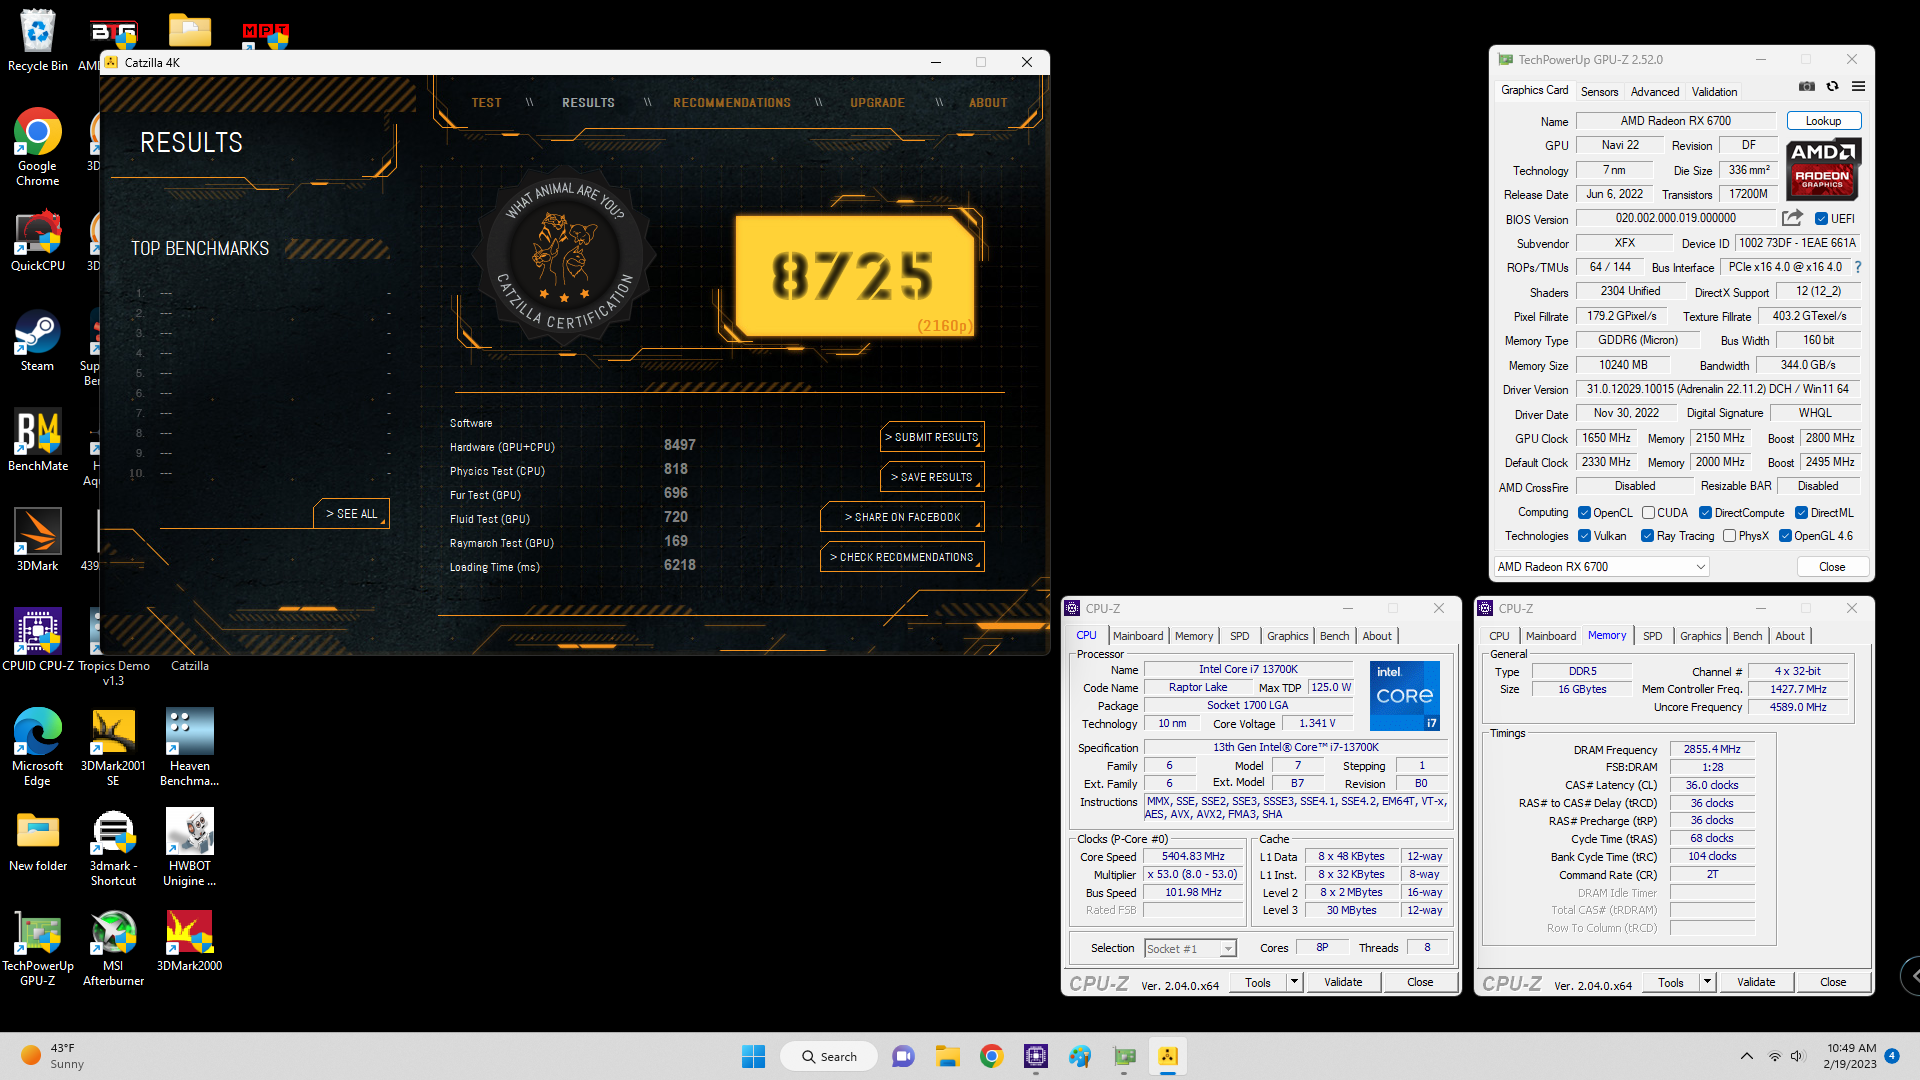Toggle the OpenCL checkbox
Screen dimensions: 1920x1080
pyautogui.click(x=1584, y=513)
